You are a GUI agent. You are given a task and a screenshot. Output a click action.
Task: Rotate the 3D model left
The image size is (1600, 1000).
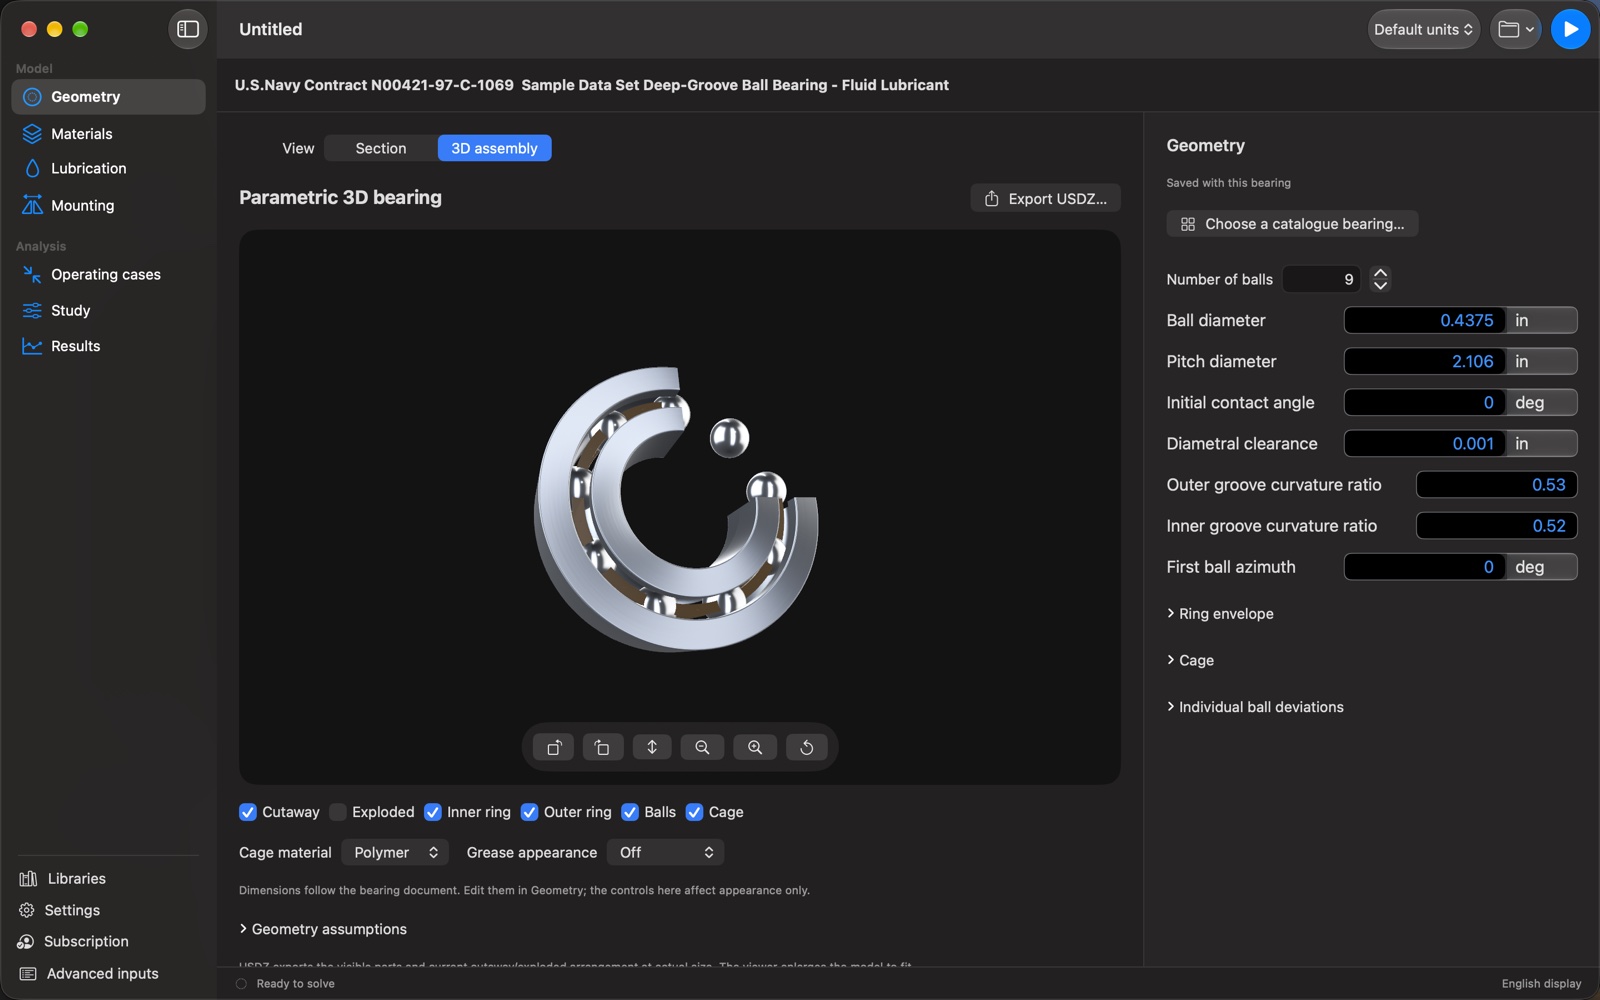click(554, 747)
